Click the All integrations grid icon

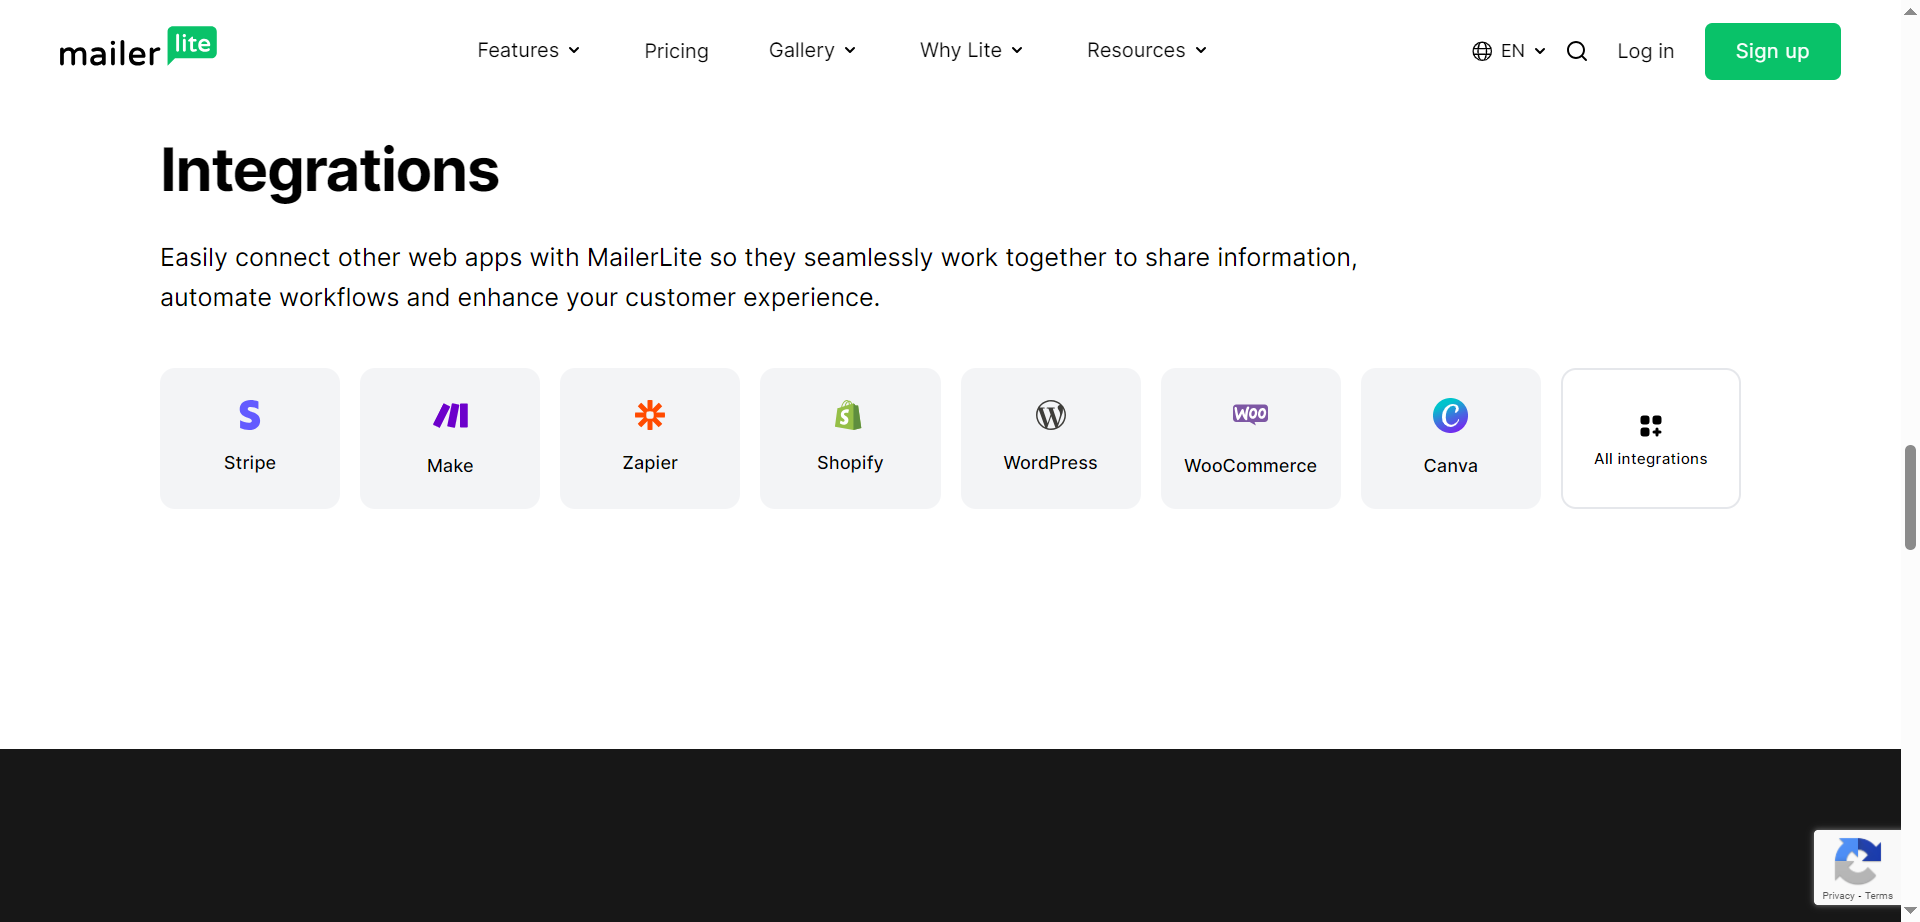pyautogui.click(x=1651, y=426)
